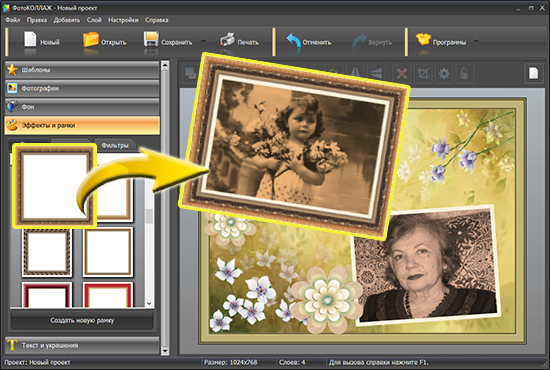
Task: Click the star icon beside Шаблоны
Action: (x=12, y=70)
